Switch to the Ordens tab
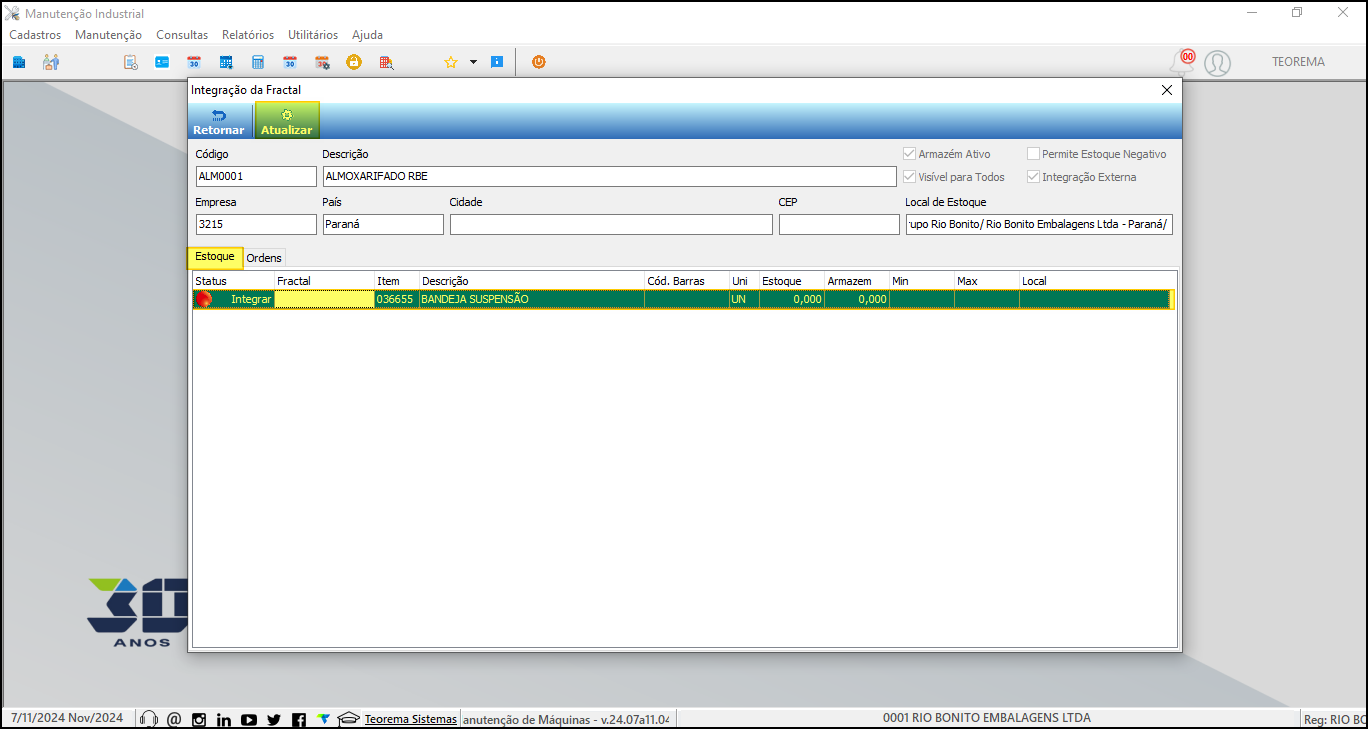Image resolution: width=1368 pixels, height=729 pixels. click(x=264, y=258)
